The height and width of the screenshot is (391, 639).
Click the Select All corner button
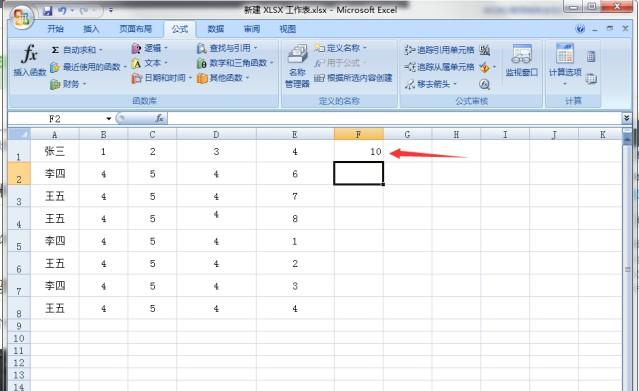tap(19, 134)
